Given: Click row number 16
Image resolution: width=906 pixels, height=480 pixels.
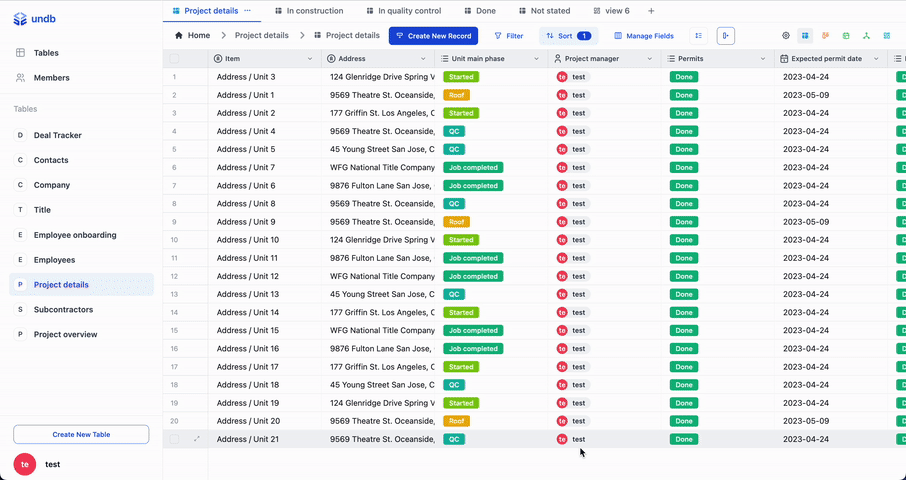Looking at the screenshot, I should pos(174,349).
